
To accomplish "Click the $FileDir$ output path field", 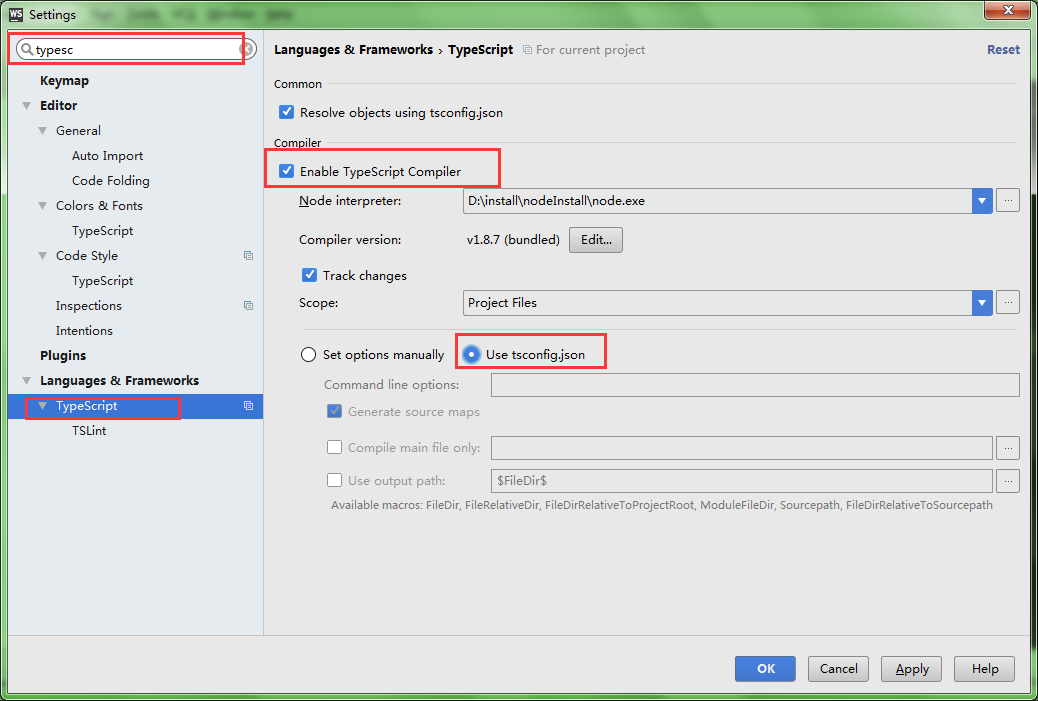I will coord(741,481).
